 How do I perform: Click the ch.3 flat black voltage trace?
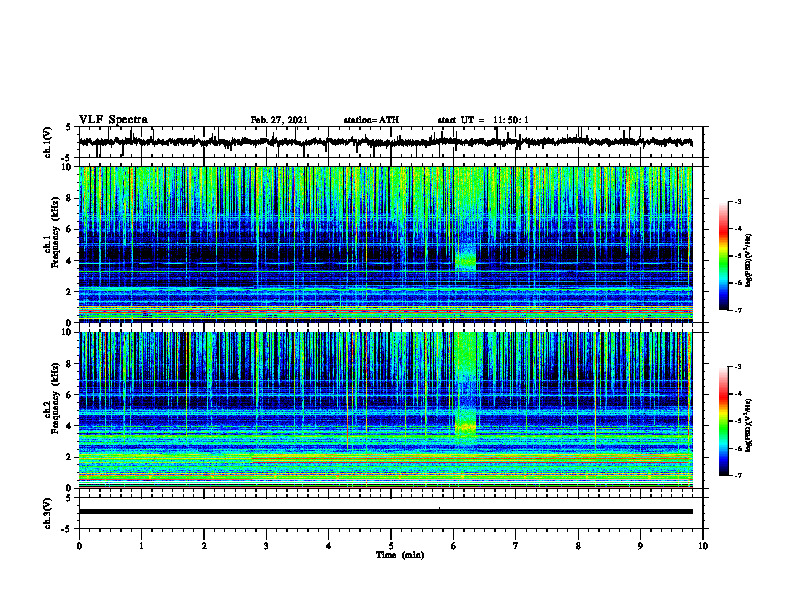point(385,512)
